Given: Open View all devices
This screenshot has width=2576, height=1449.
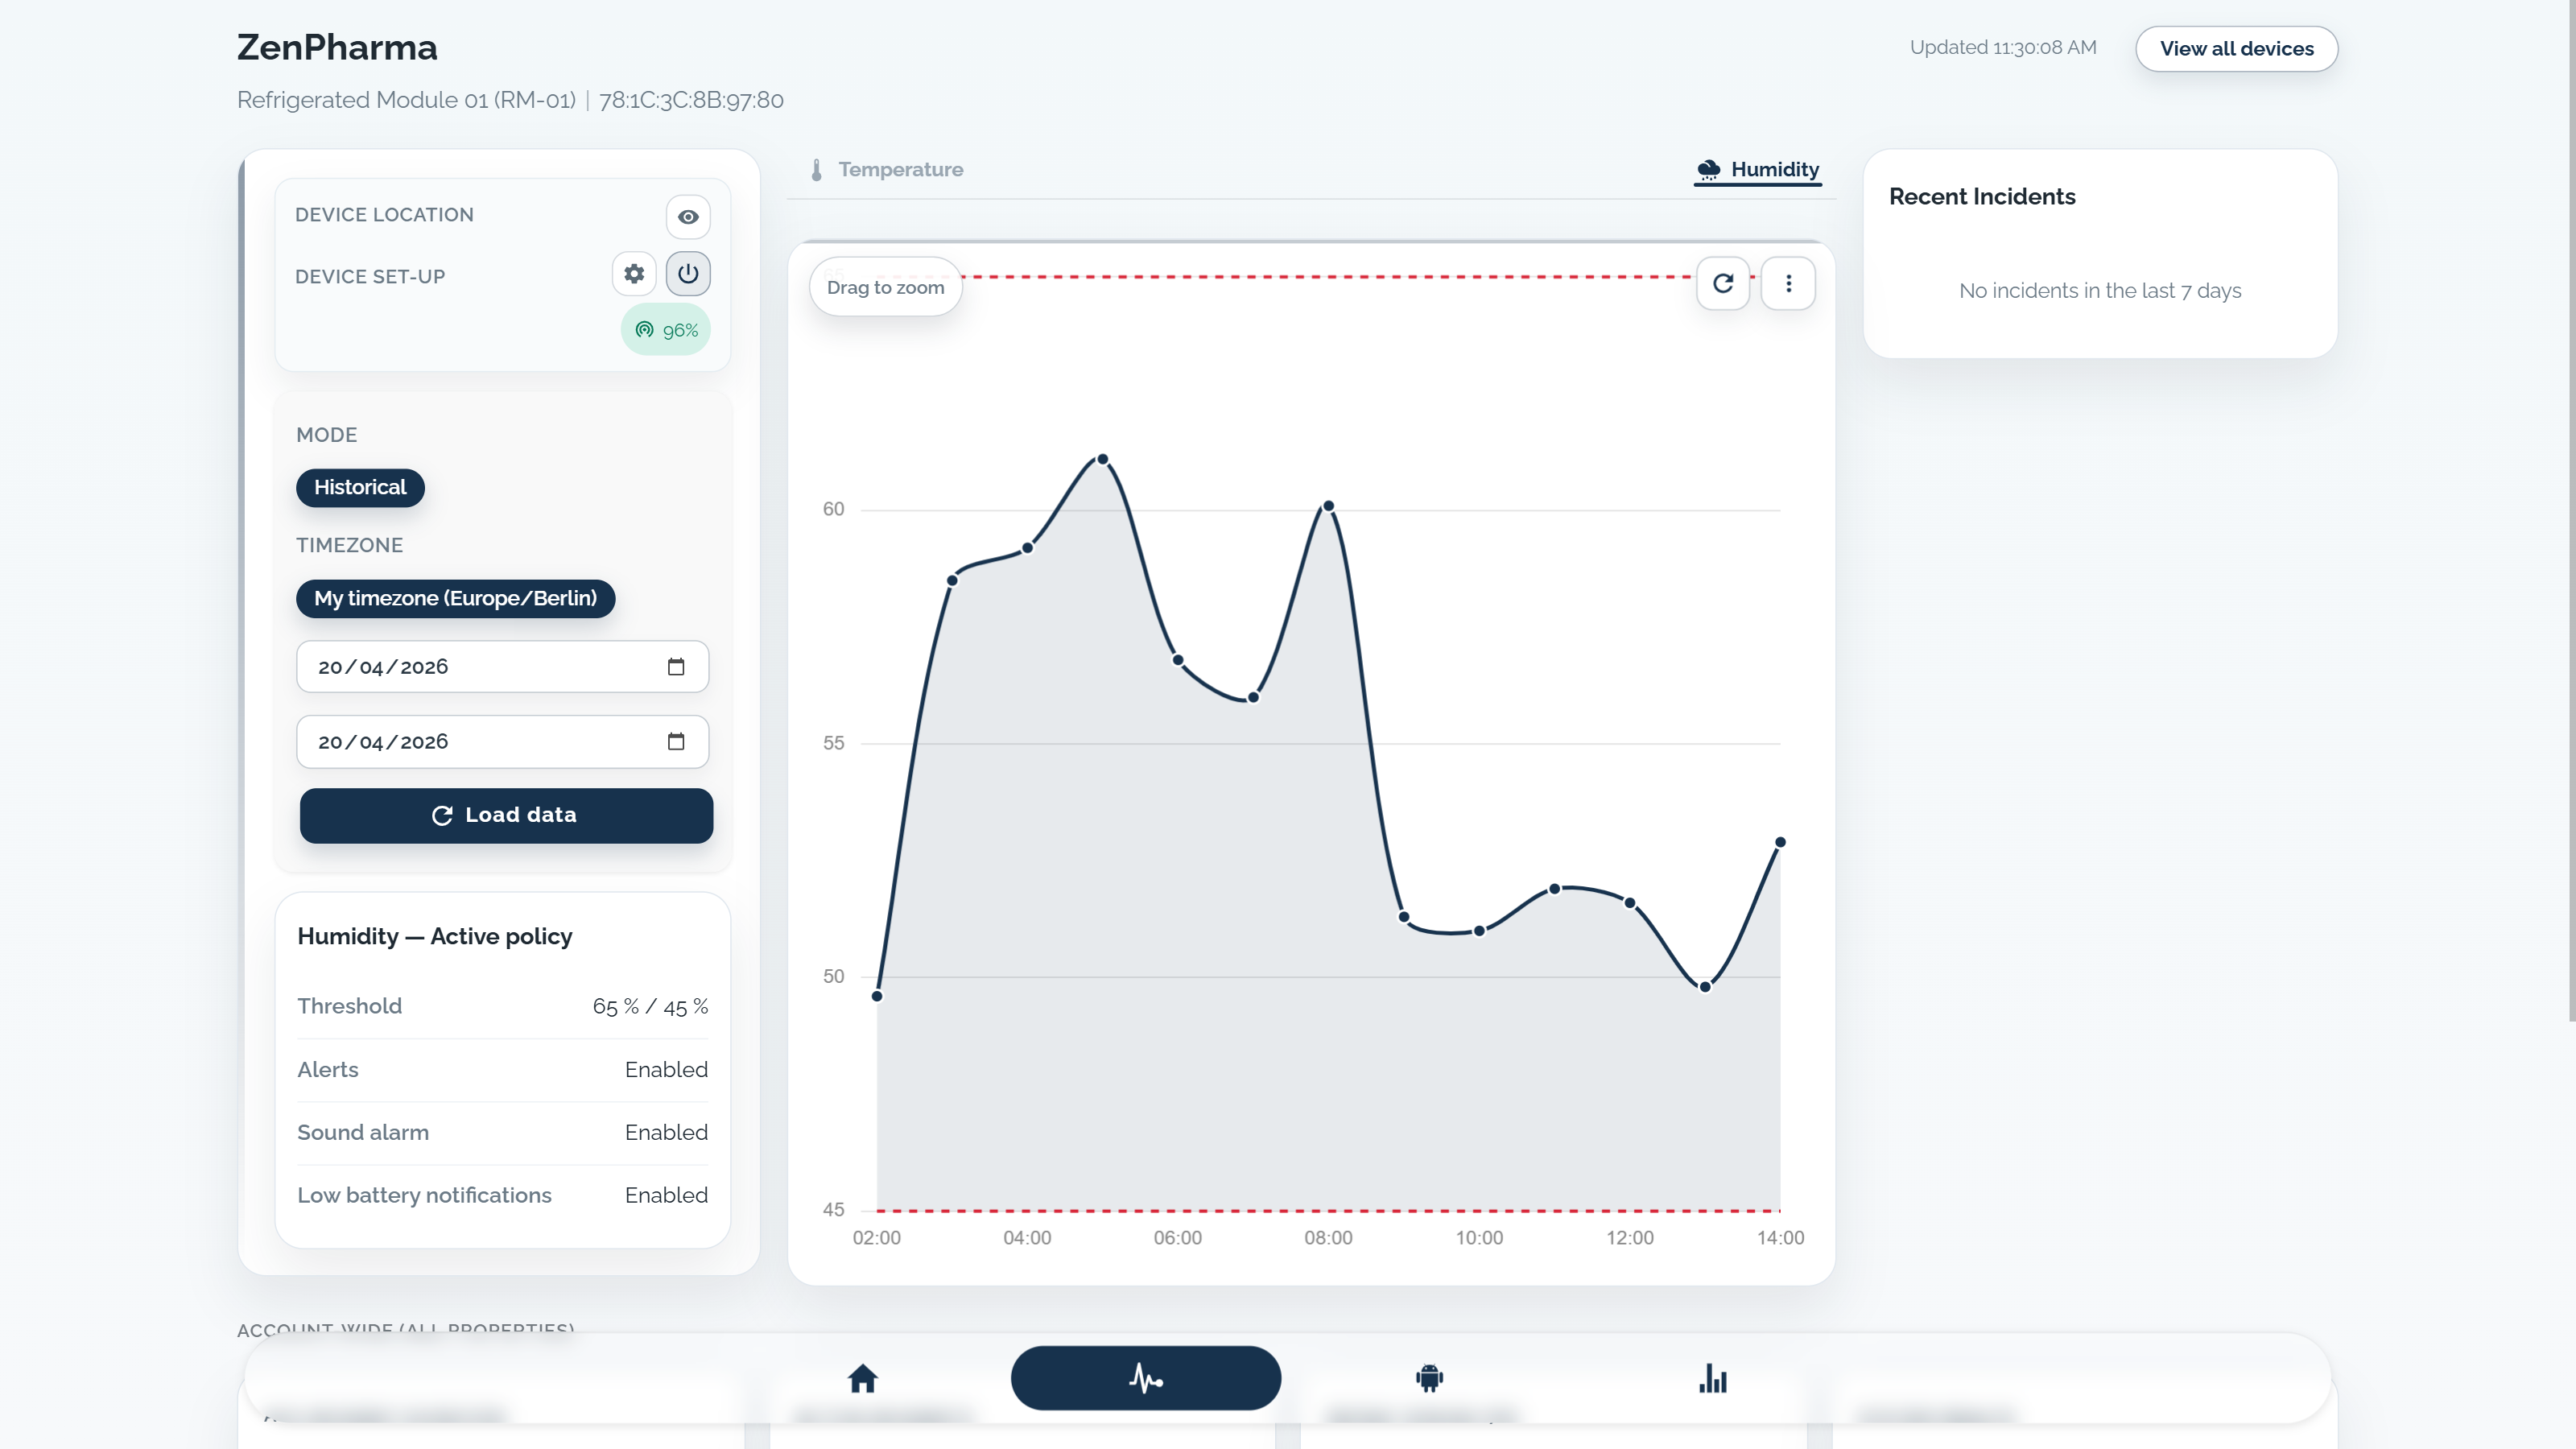Looking at the screenshot, I should pyautogui.click(x=2236, y=48).
